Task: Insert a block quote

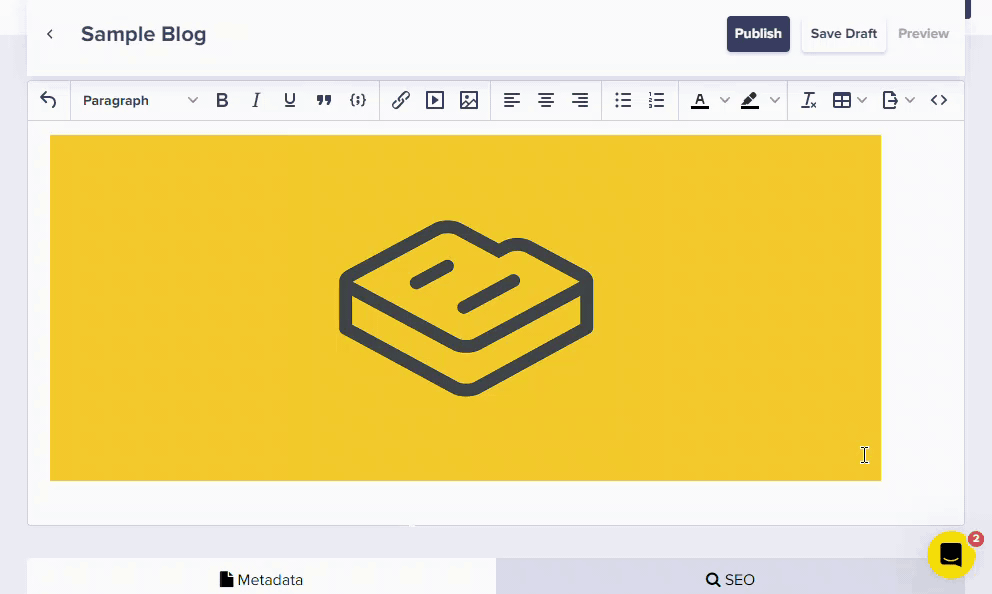Action: coord(324,100)
